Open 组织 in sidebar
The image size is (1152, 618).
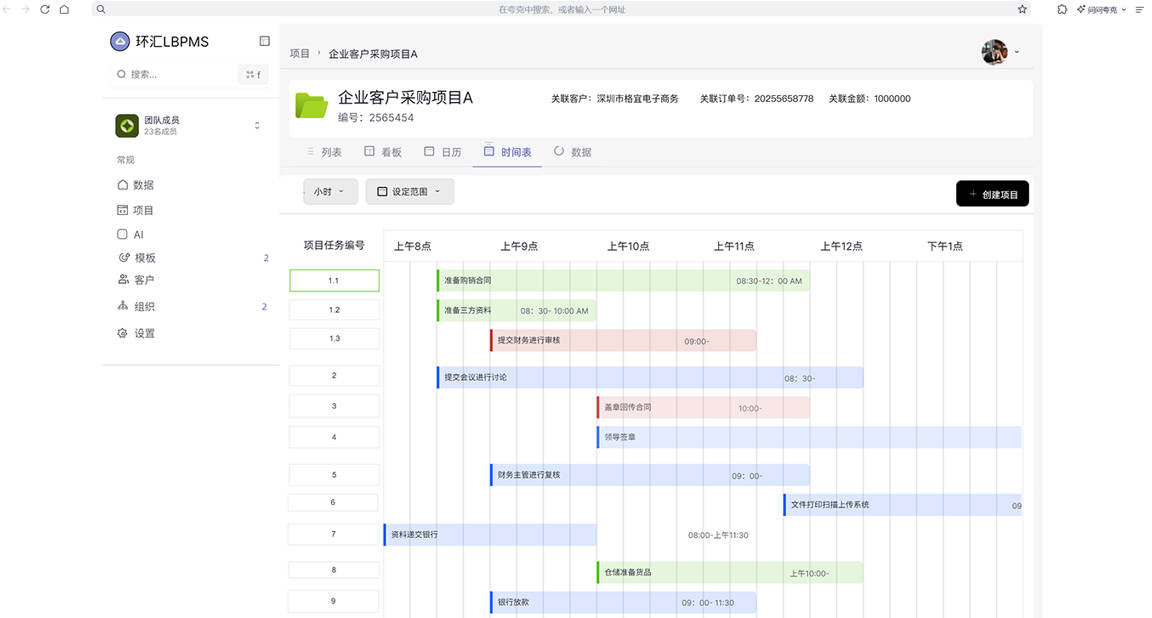(137, 306)
